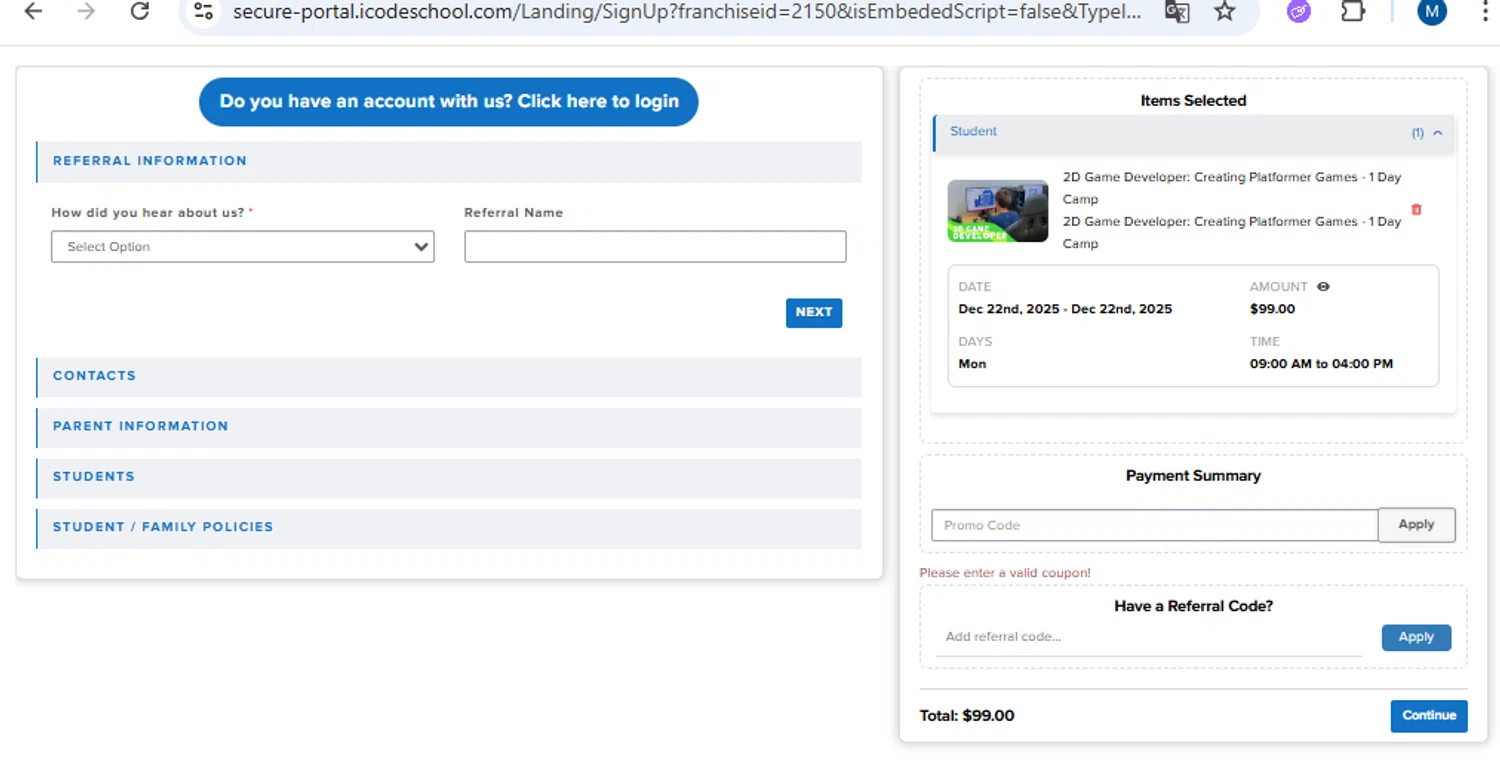Click the browser forward arrow
The height and width of the screenshot is (780, 1500).
click(86, 12)
